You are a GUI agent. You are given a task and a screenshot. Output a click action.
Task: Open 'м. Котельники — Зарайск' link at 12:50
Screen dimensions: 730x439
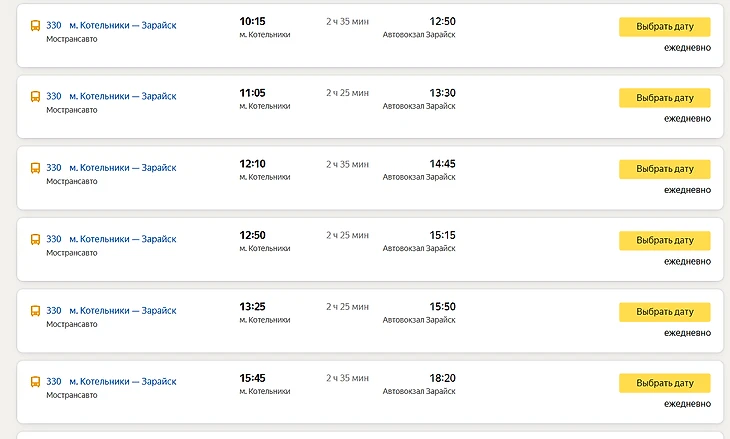tap(122, 240)
